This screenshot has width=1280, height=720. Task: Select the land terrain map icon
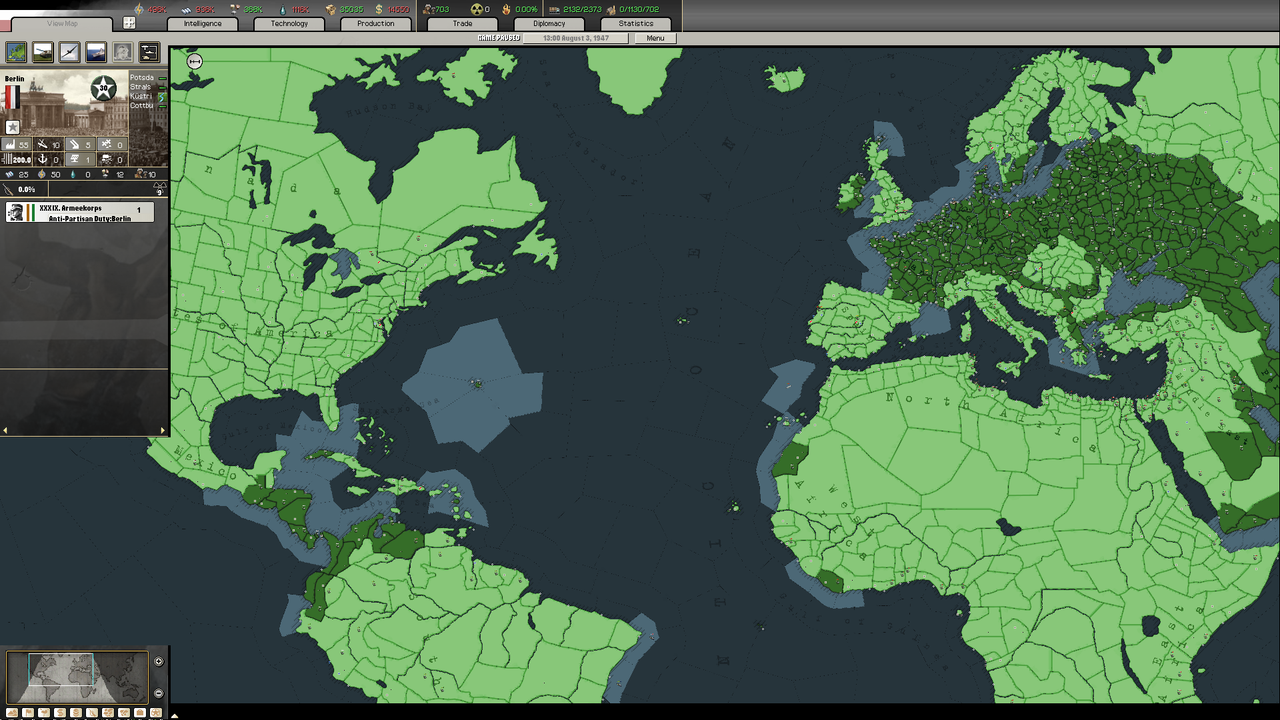pos(16,52)
